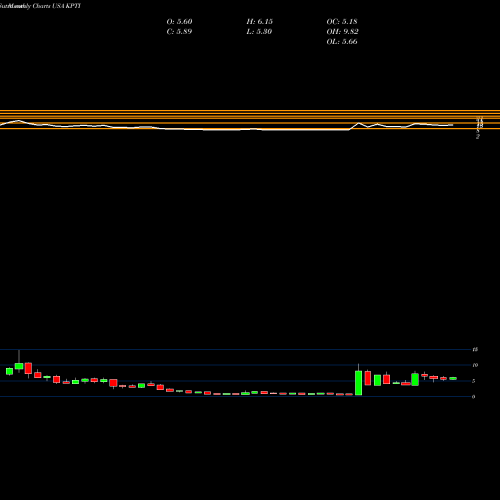
Task: Click the white indicator line peak near the left
Action: 18,120
